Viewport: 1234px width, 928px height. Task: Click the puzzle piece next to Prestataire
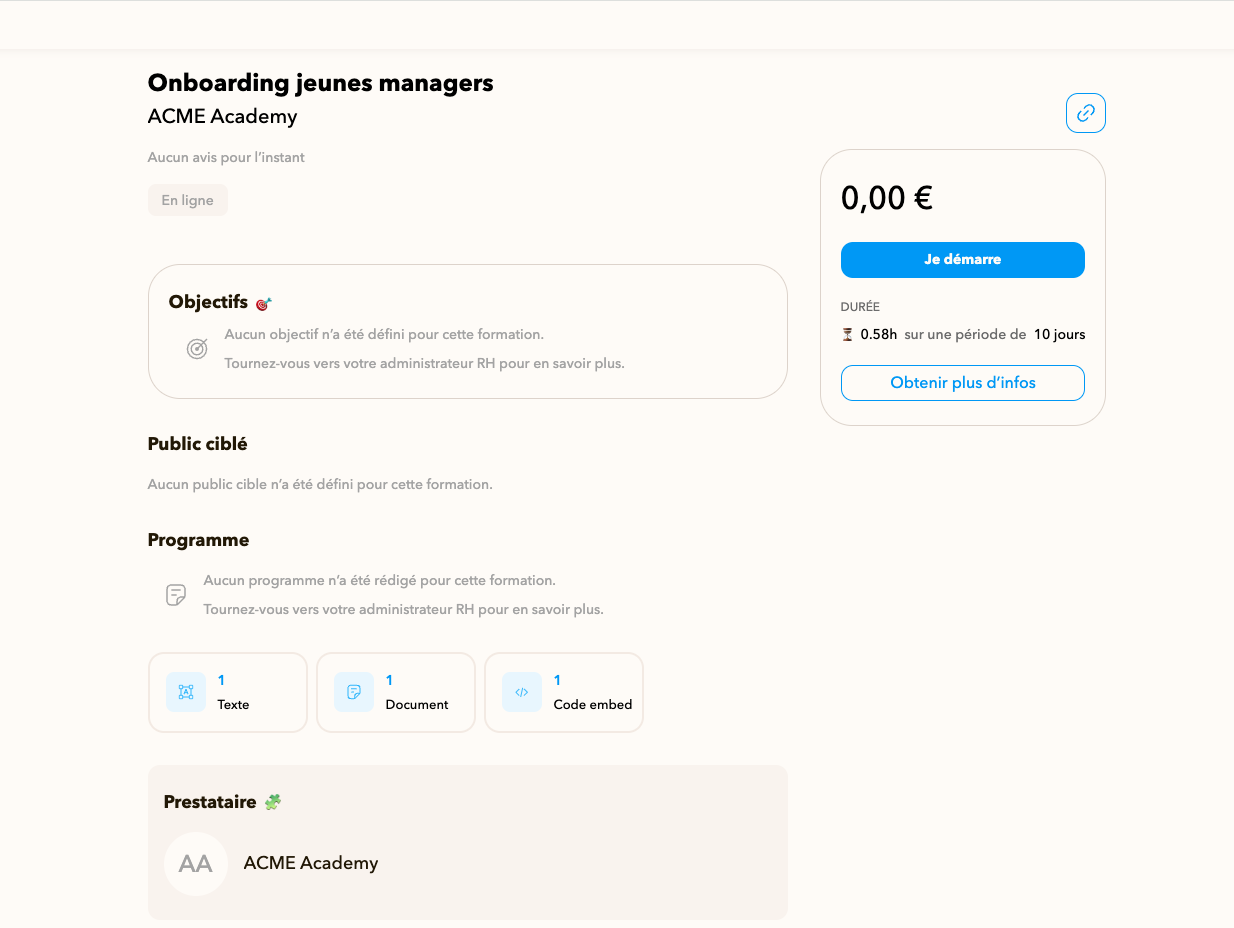click(273, 802)
